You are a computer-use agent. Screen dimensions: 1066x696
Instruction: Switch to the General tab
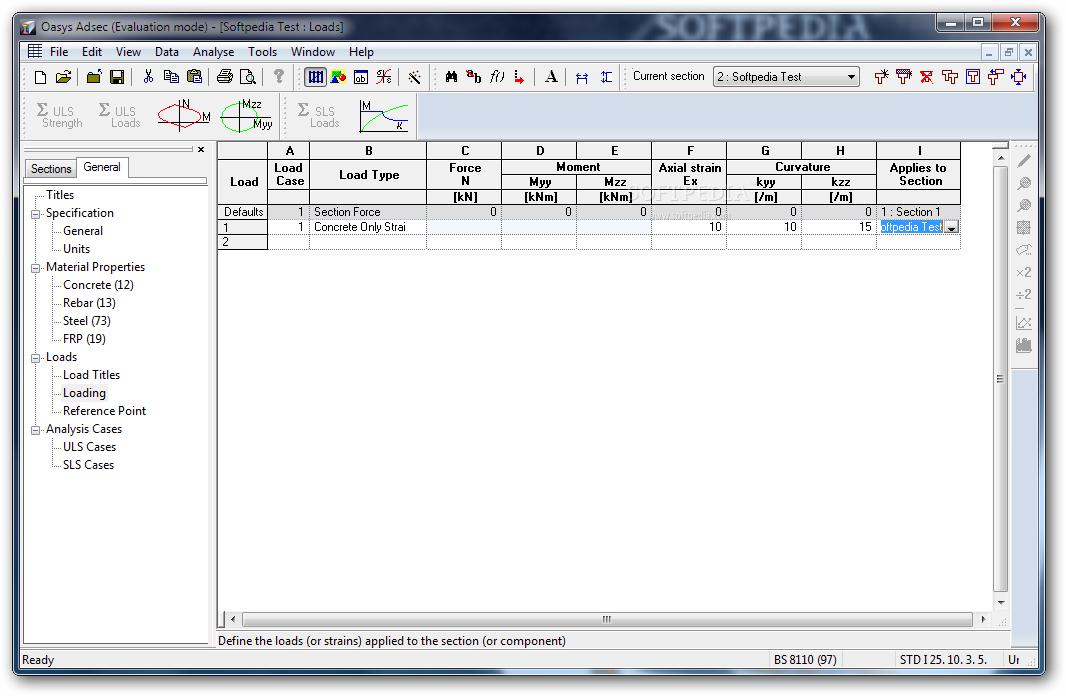pos(102,167)
